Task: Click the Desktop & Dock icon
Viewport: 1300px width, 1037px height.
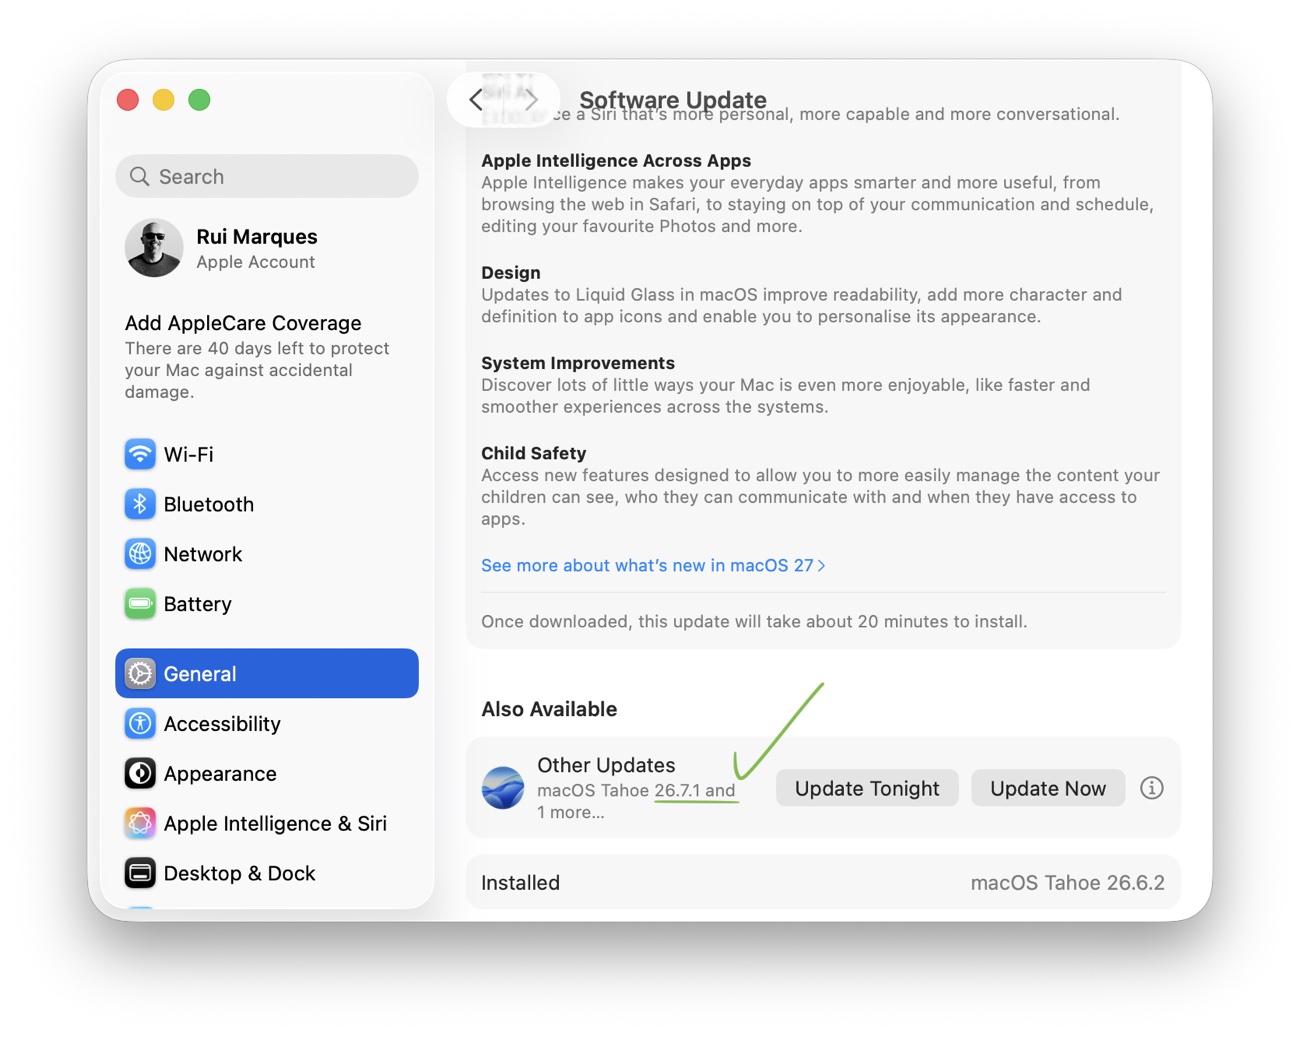Action: point(140,873)
